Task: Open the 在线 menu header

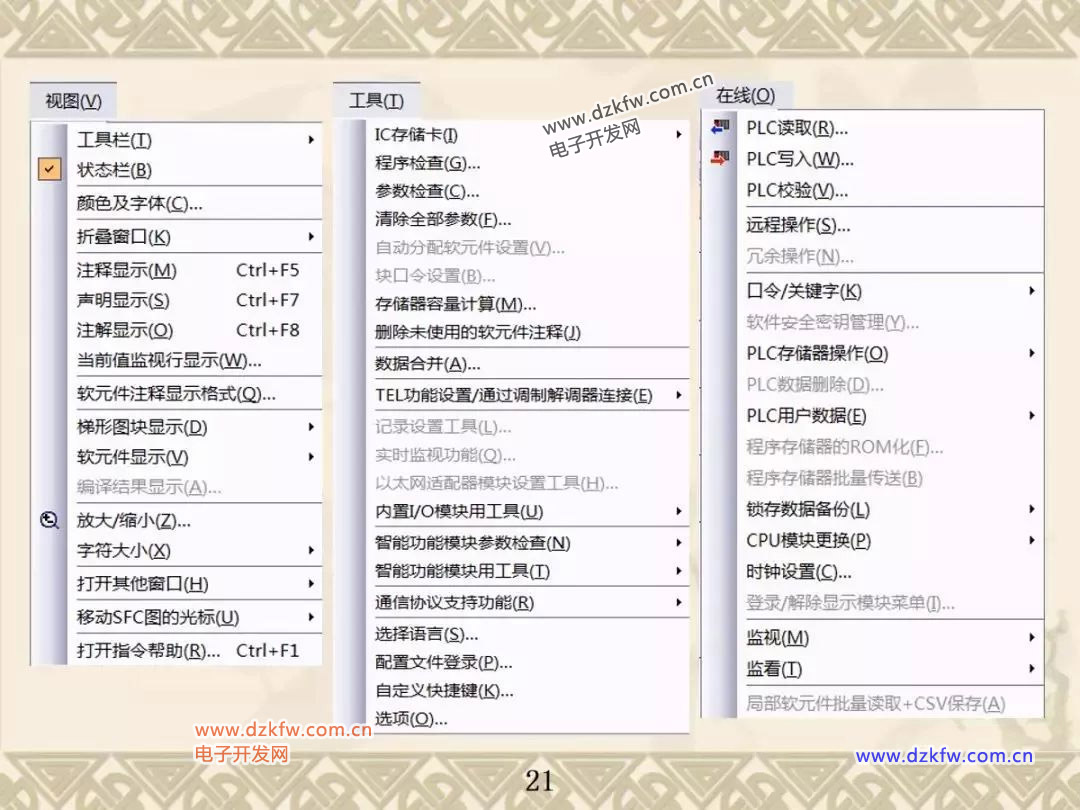Action: (x=745, y=95)
